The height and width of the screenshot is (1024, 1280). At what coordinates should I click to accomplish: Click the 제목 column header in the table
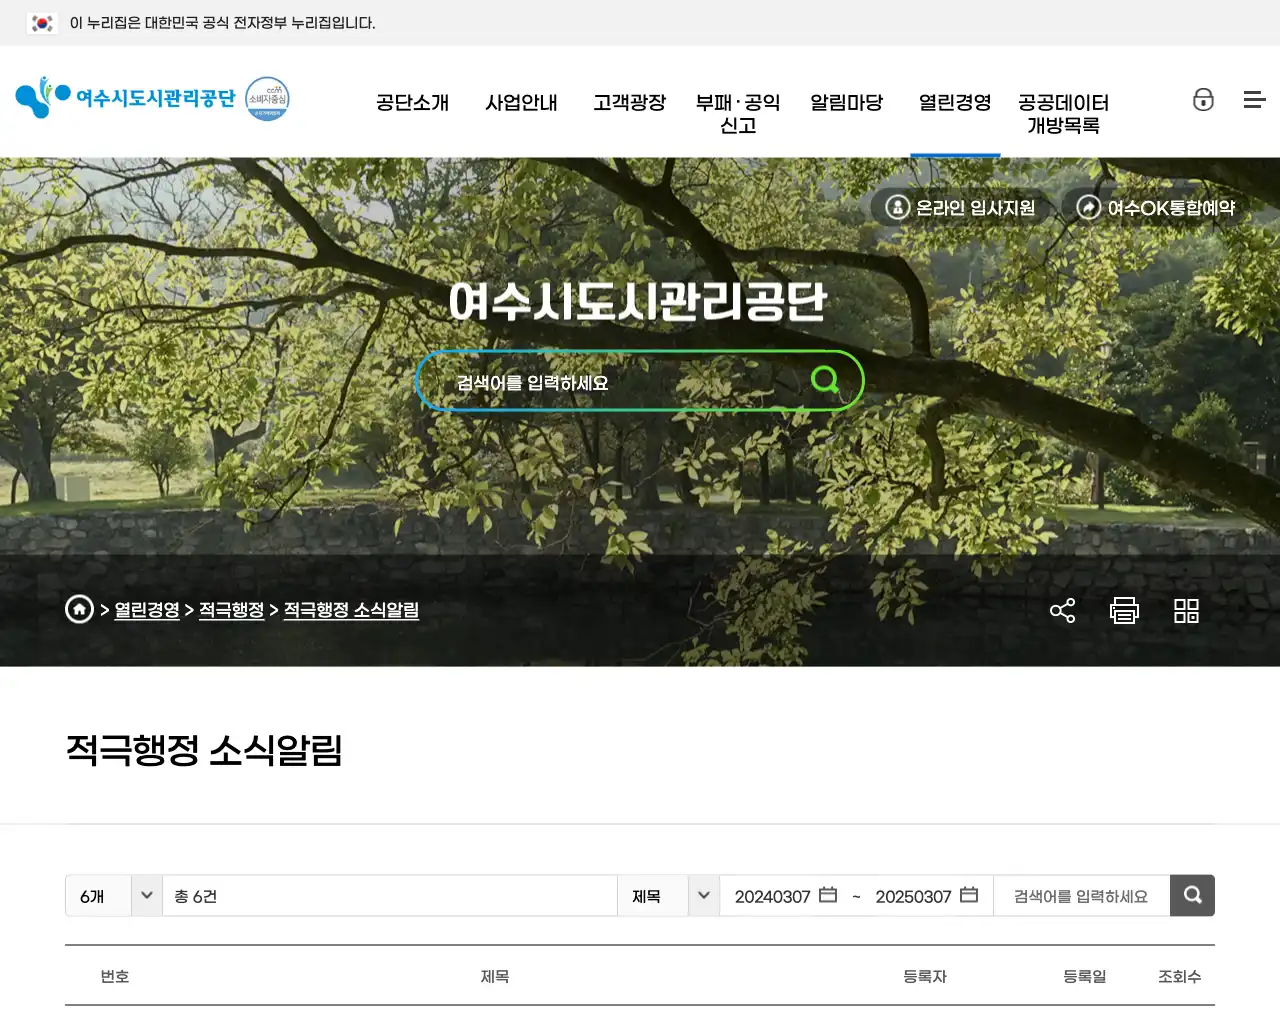point(495,976)
